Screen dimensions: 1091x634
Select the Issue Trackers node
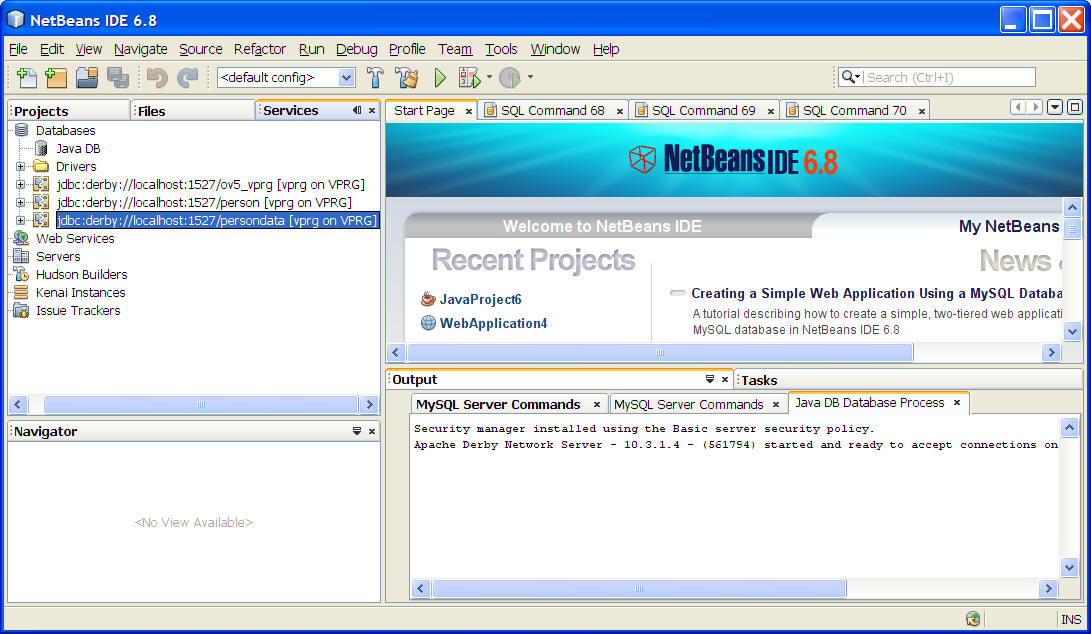click(78, 311)
